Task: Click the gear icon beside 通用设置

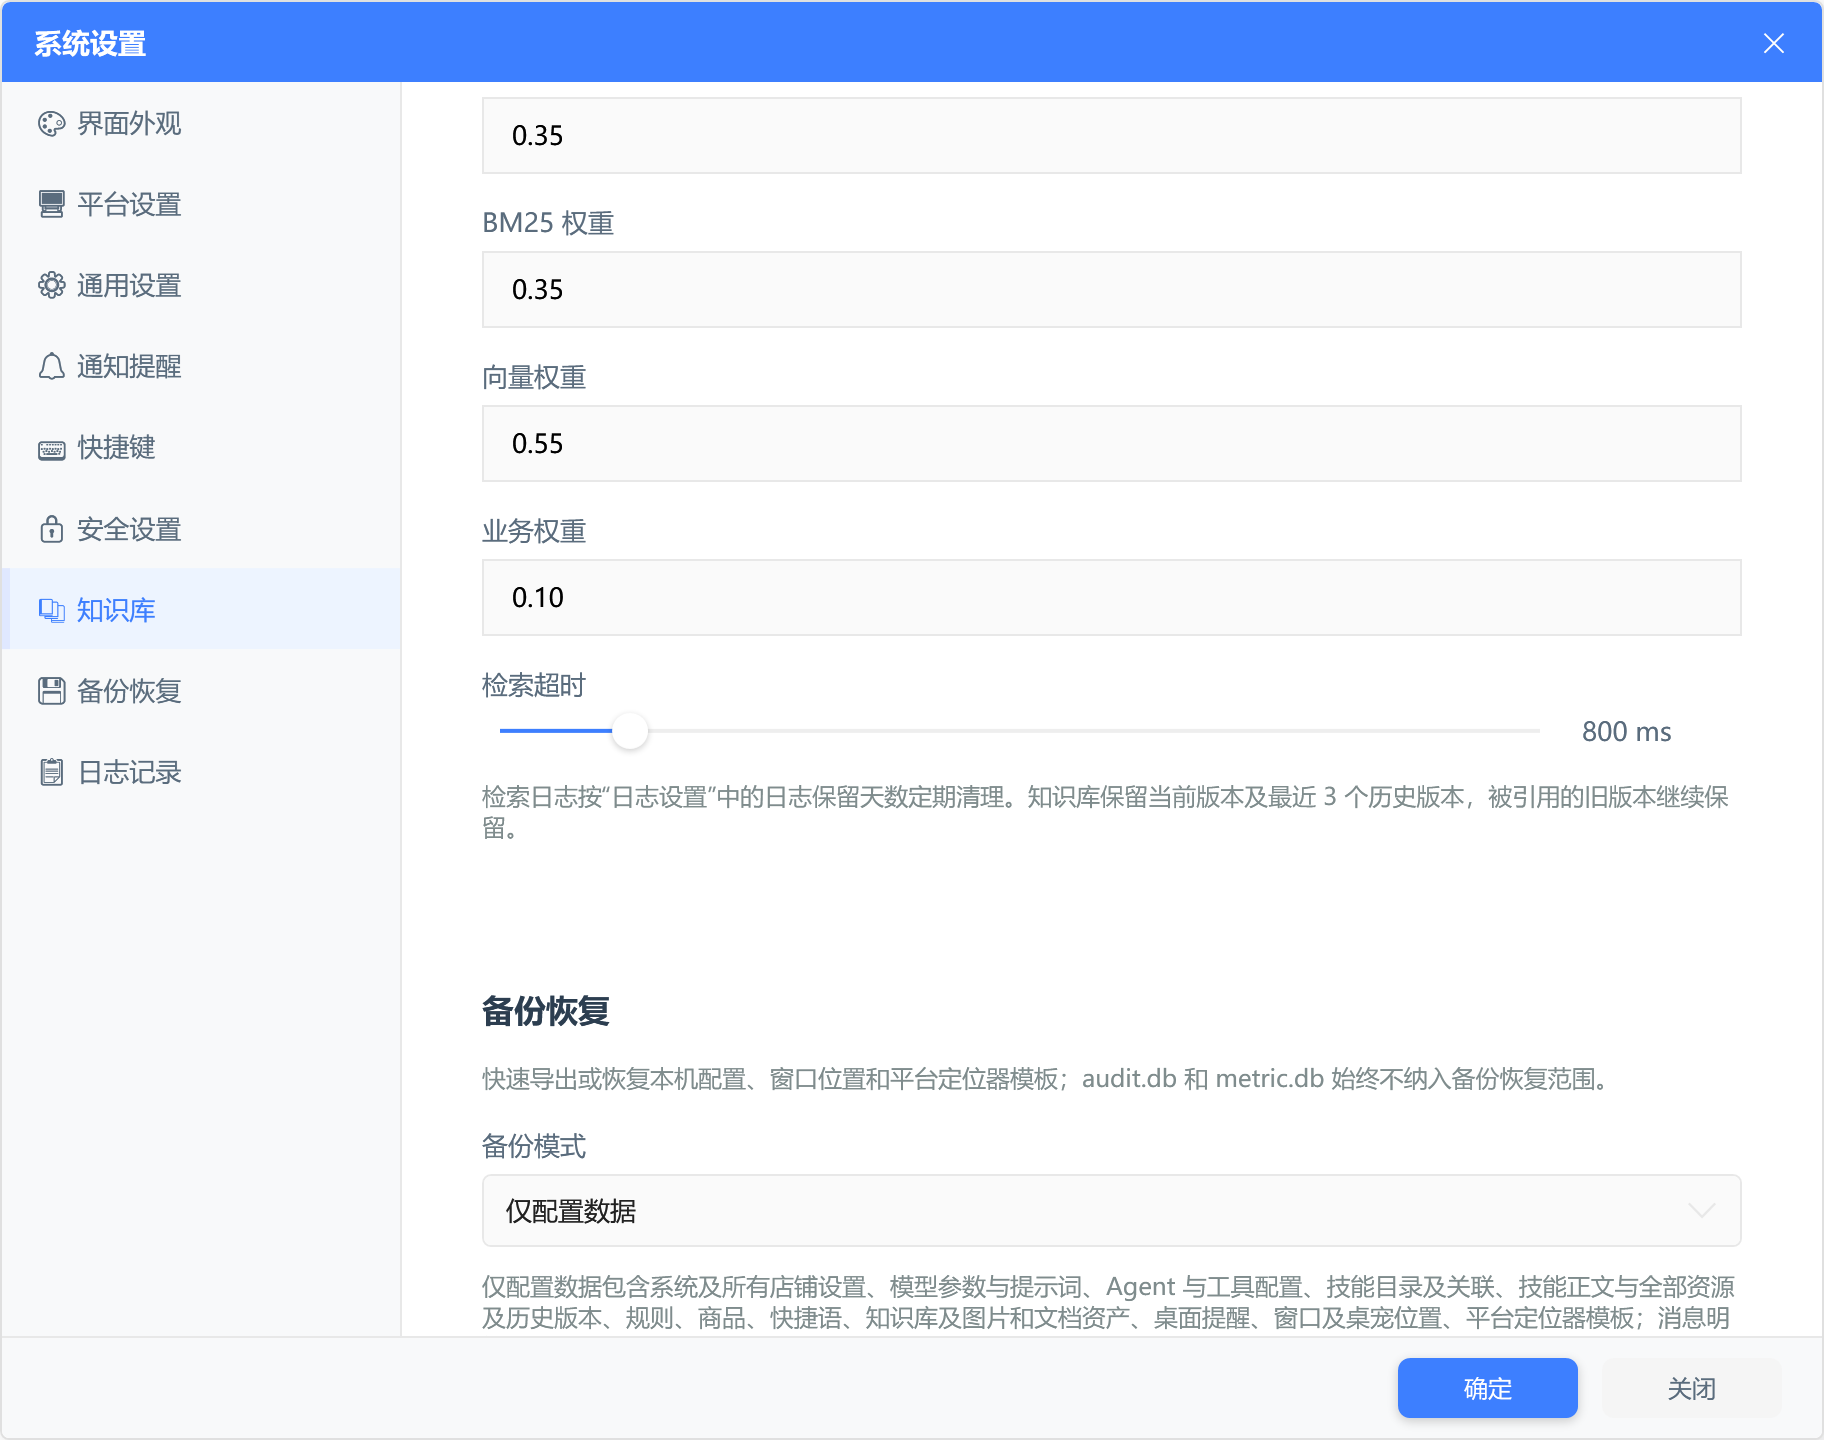Action: coord(51,285)
